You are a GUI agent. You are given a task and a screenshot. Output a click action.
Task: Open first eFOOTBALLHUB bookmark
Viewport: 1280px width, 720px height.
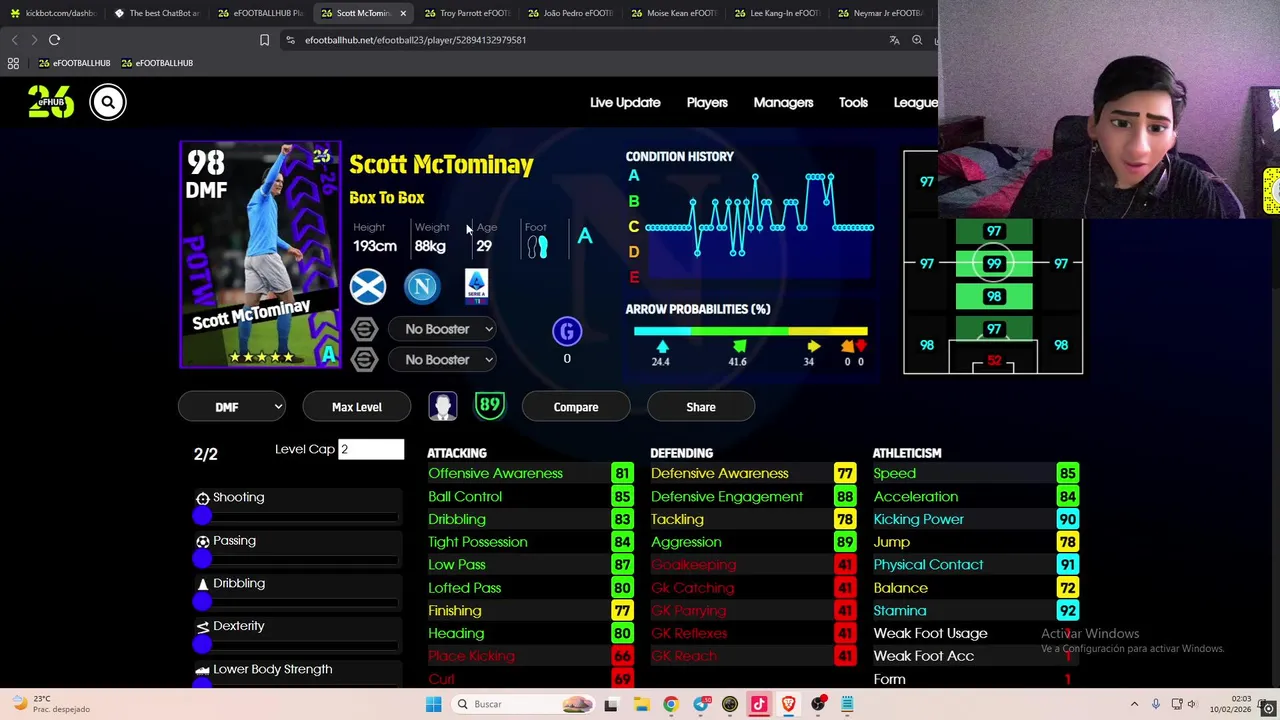[74, 63]
